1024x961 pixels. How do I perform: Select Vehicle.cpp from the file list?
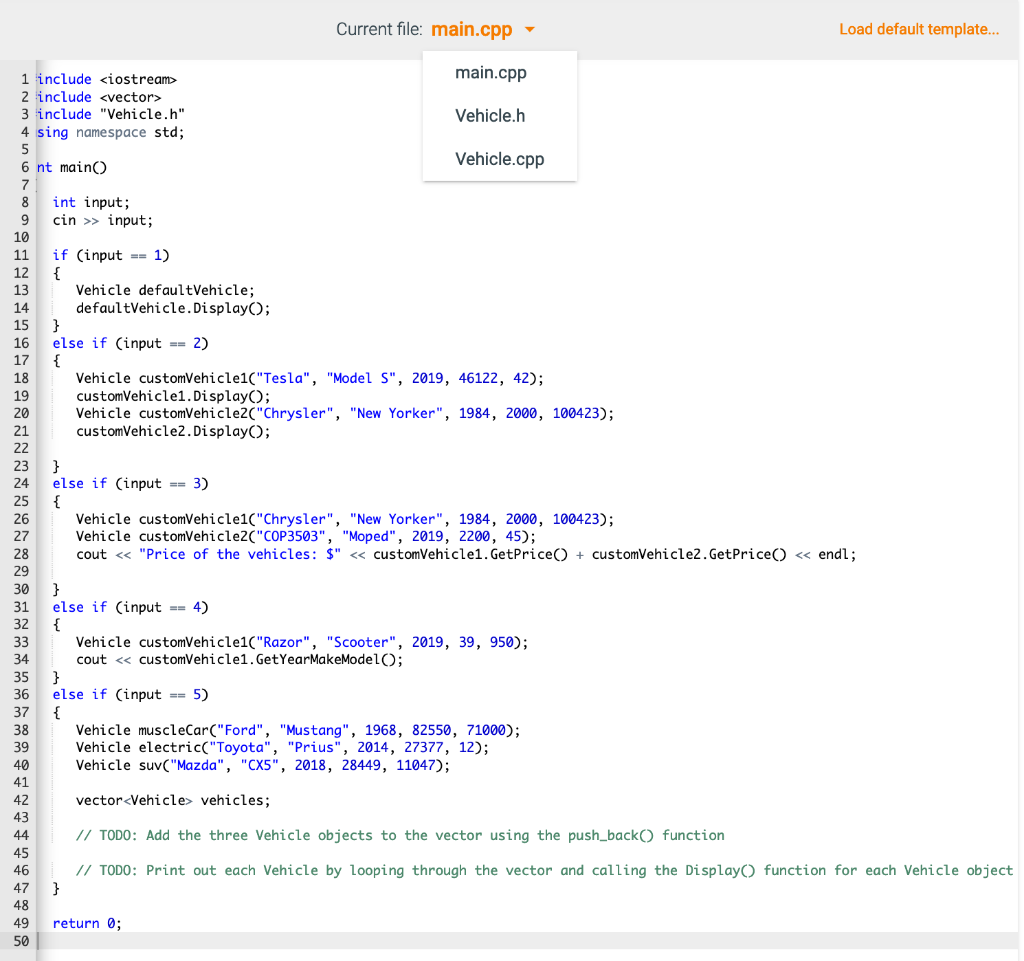pos(500,159)
